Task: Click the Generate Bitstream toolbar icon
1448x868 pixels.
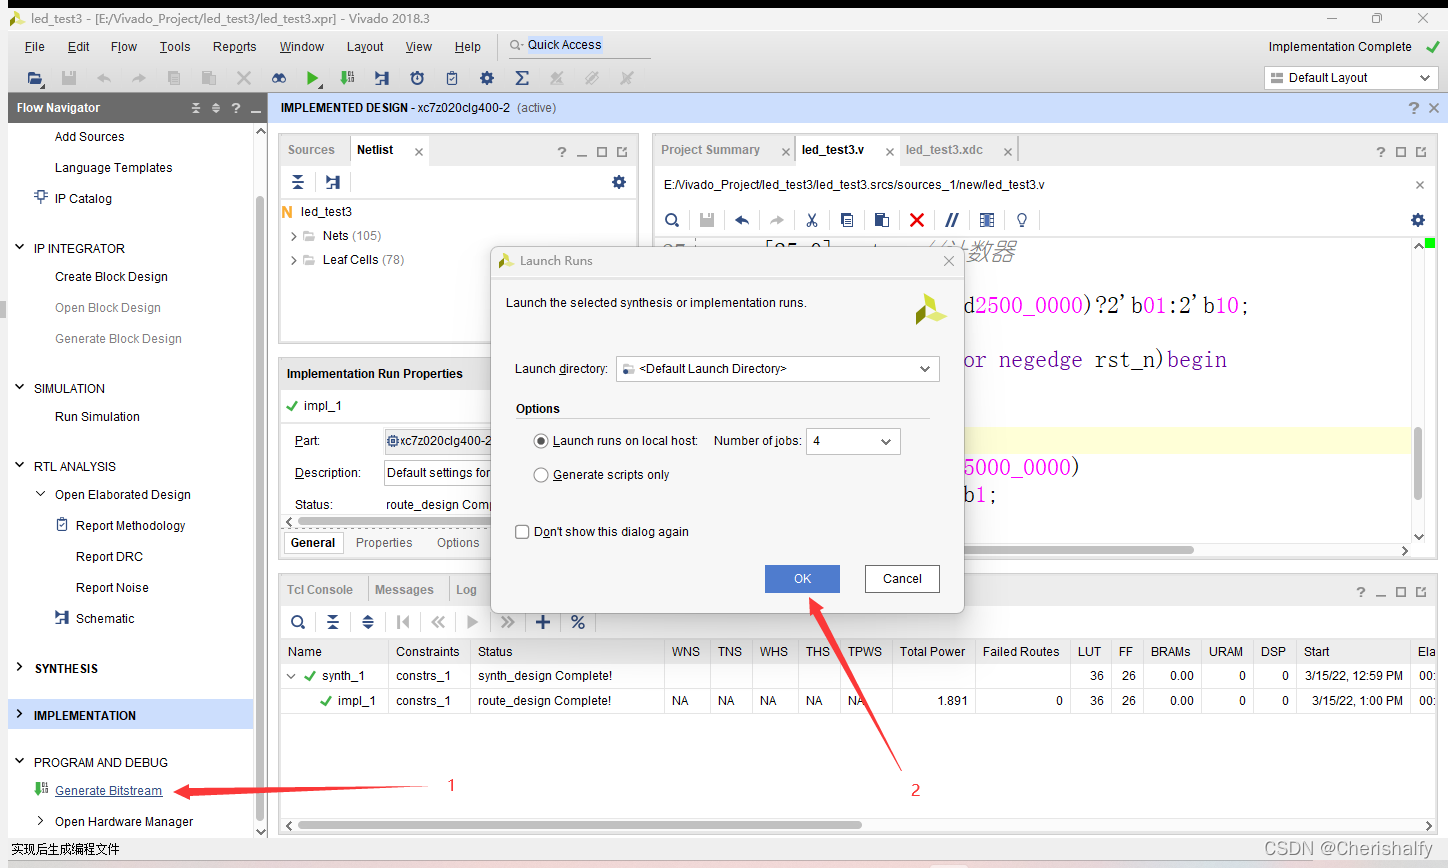Action: (347, 78)
